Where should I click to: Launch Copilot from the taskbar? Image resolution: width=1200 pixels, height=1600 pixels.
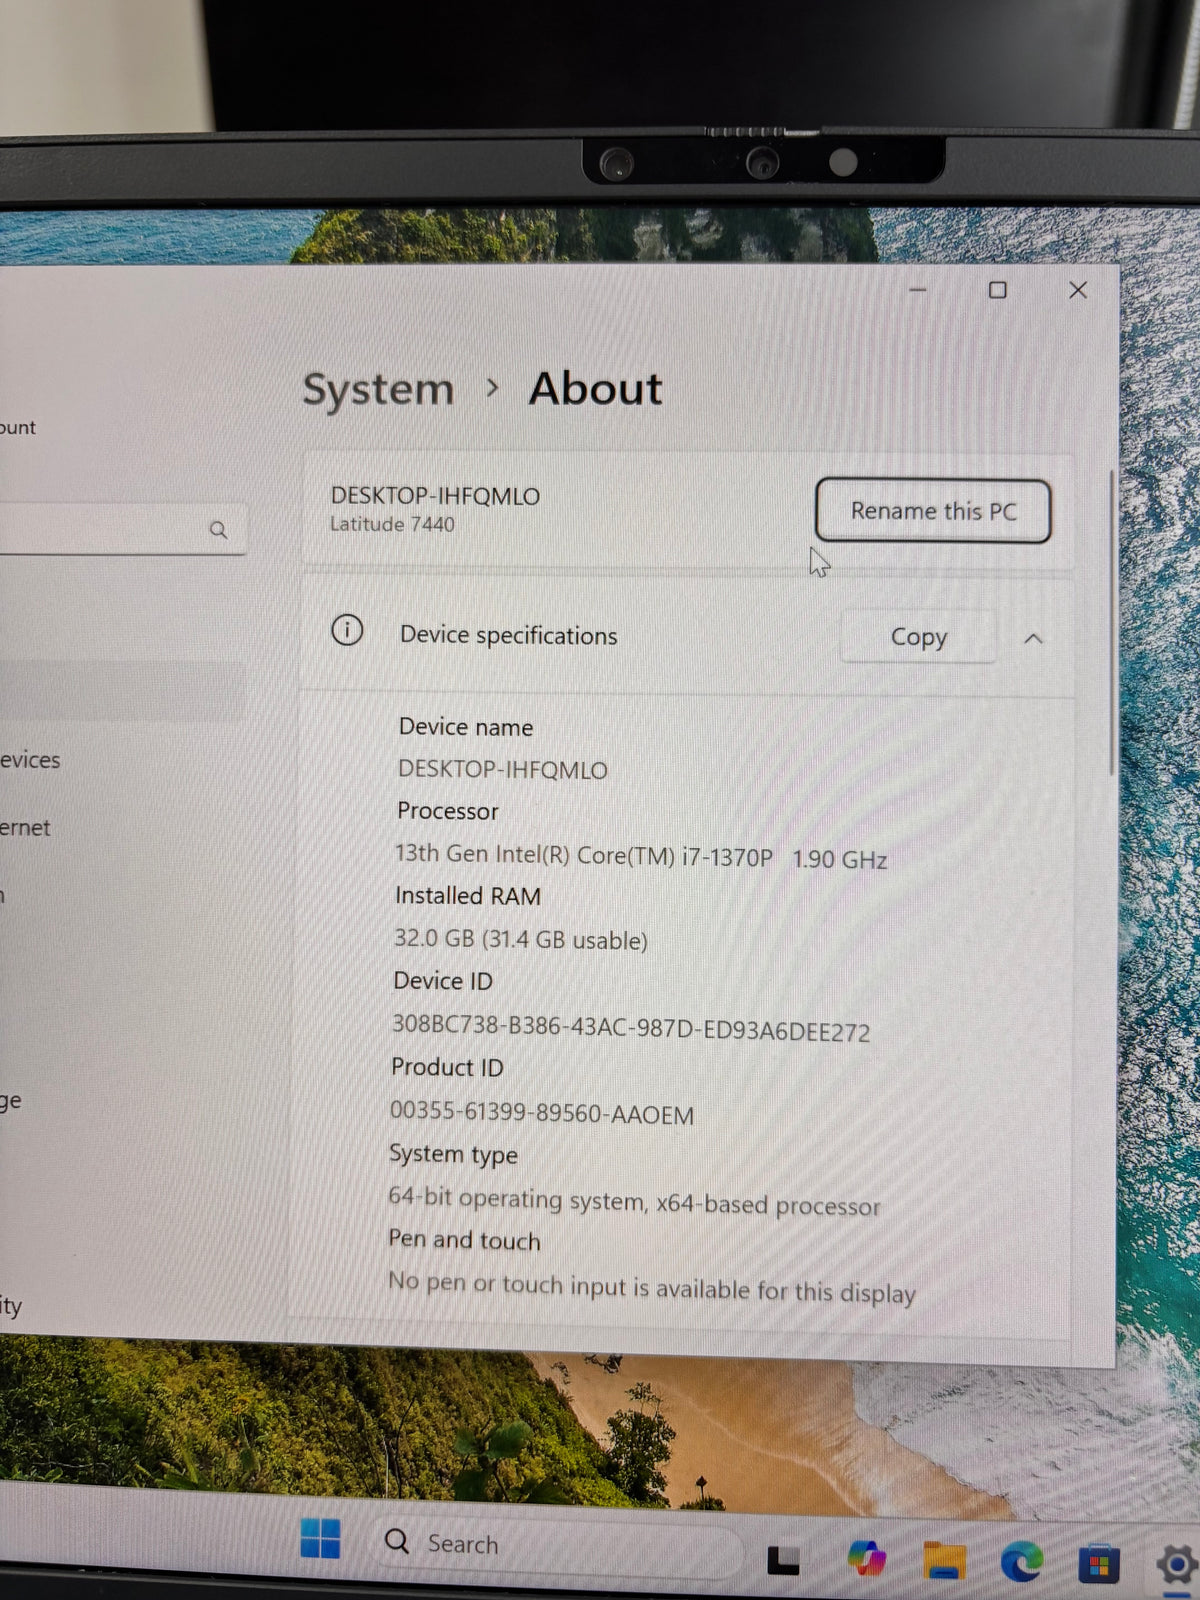point(866,1558)
